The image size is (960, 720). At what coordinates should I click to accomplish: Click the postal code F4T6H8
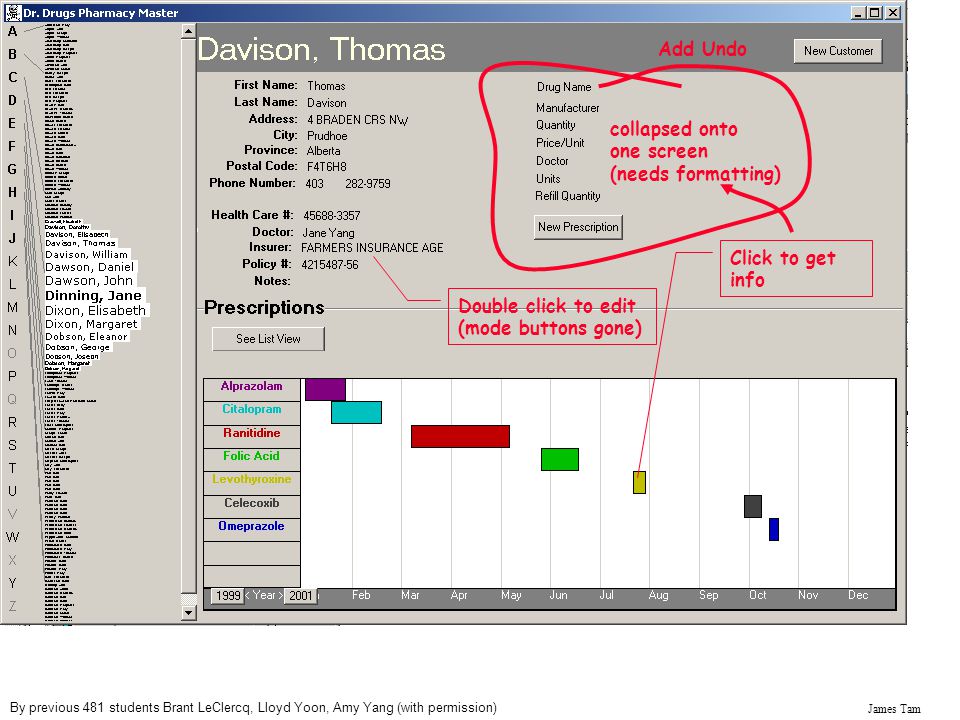(326, 167)
